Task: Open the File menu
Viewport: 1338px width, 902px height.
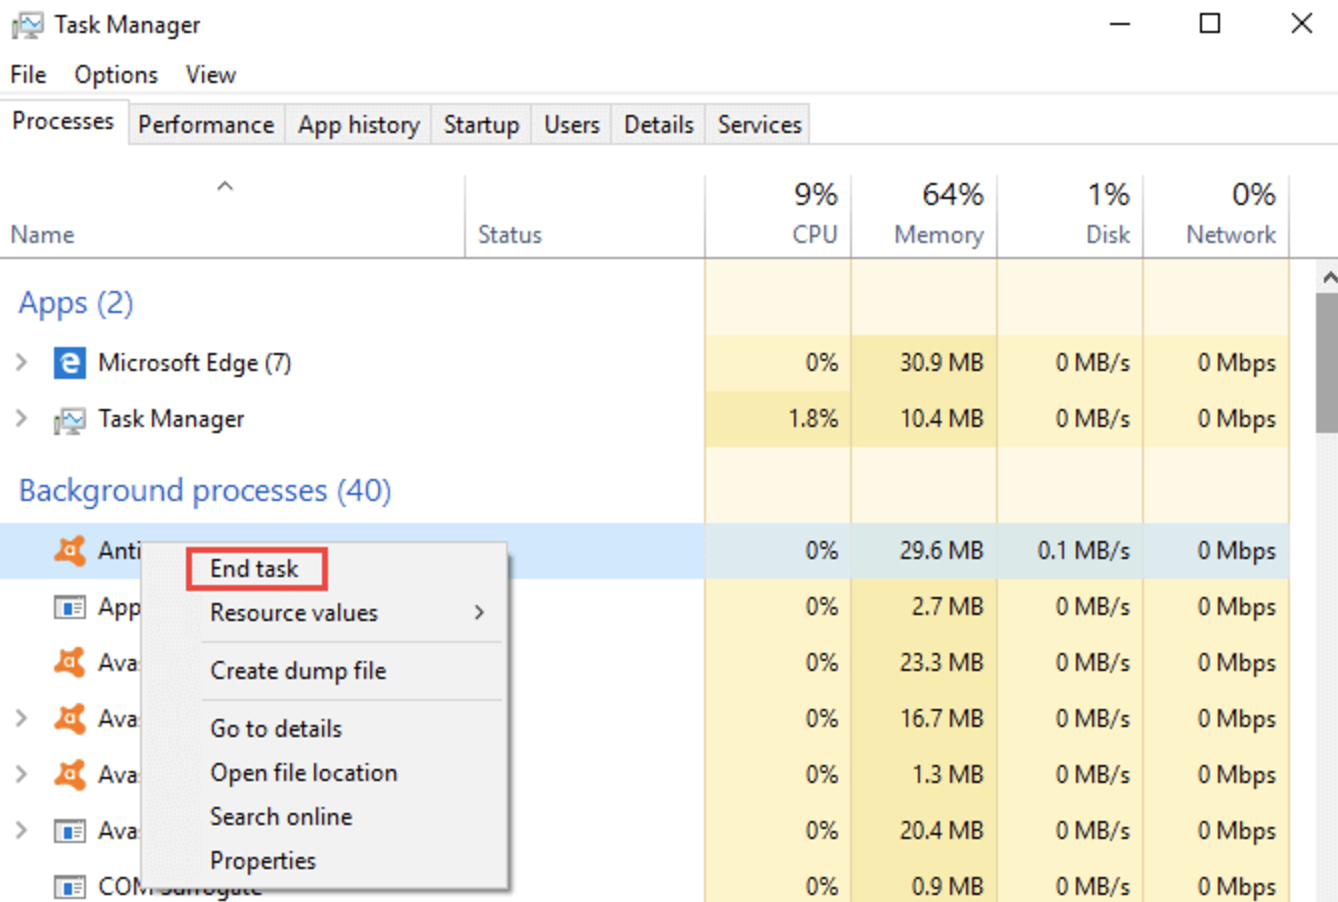Action: (28, 75)
